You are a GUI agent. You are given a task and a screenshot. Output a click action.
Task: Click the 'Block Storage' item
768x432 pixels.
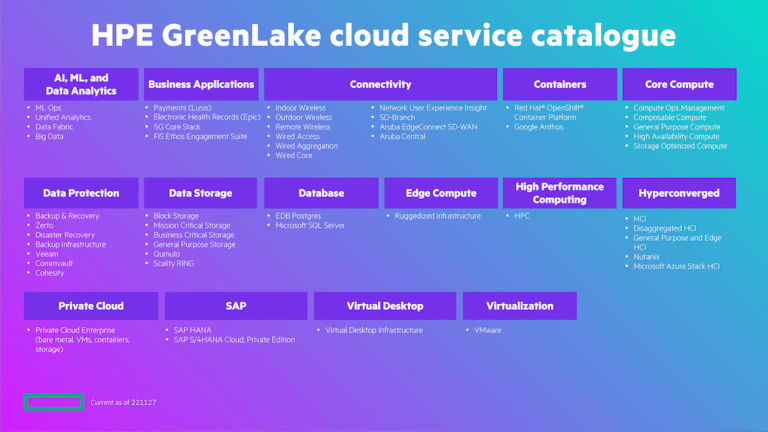tap(176, 216)
